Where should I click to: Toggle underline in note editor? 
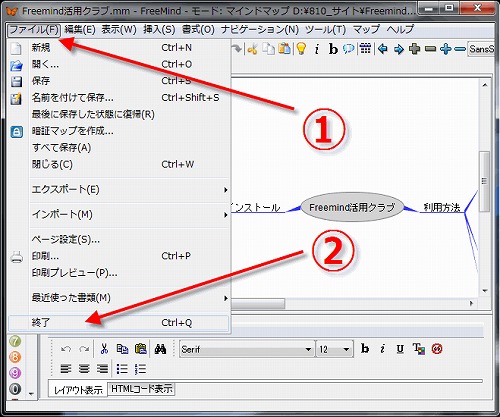pyautogui.click(x=400, y=349)
